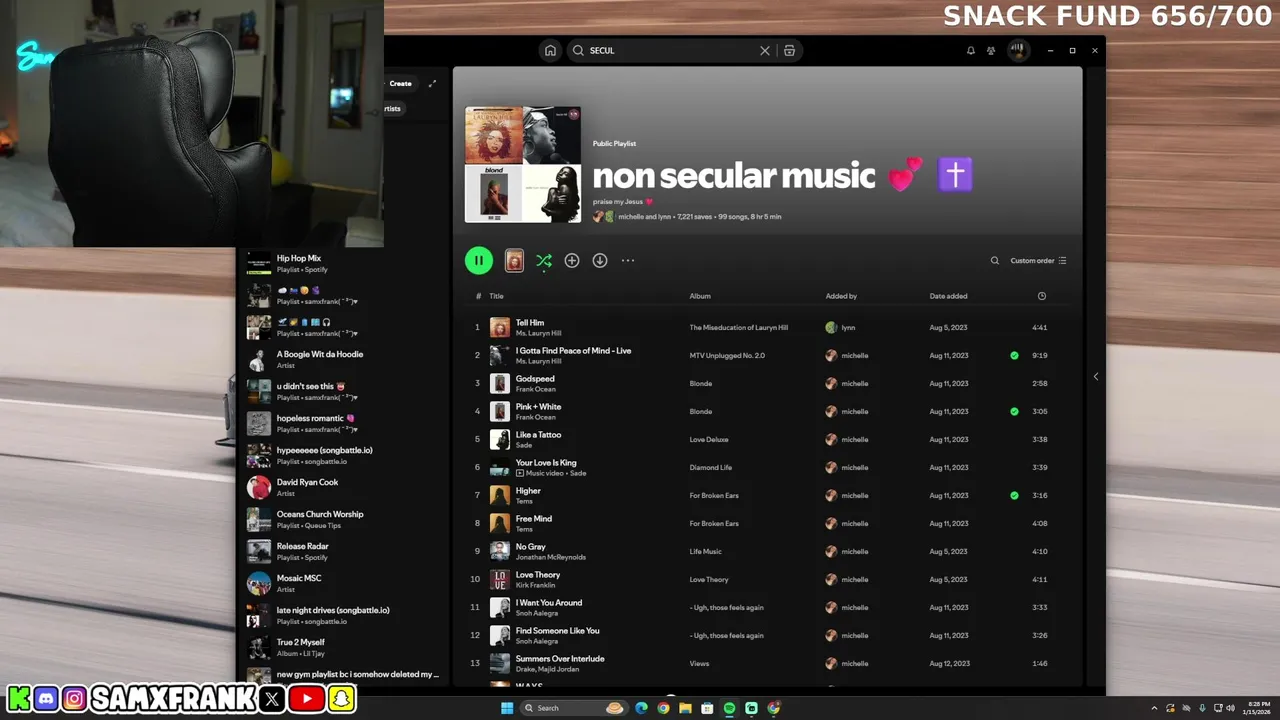This screenshot has height=720, width=1280.
Task: Toggle saved checkmark for Pink + White
Action: click(x=1014, y=411)
